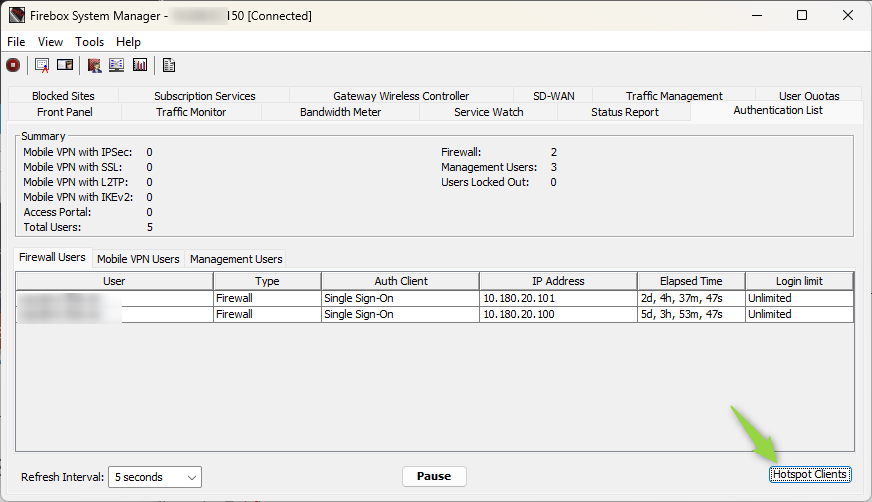
Task: Expand the Refresh Interval dropdown
Action: pos(154,477)
